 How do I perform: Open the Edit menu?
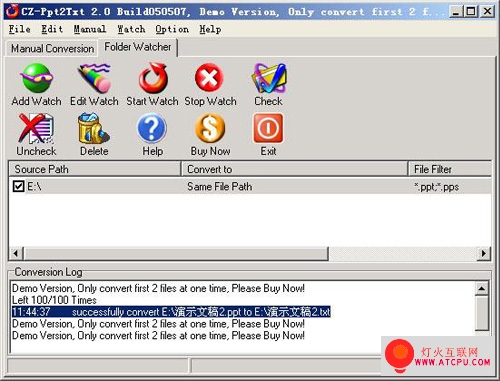[52, 29]
